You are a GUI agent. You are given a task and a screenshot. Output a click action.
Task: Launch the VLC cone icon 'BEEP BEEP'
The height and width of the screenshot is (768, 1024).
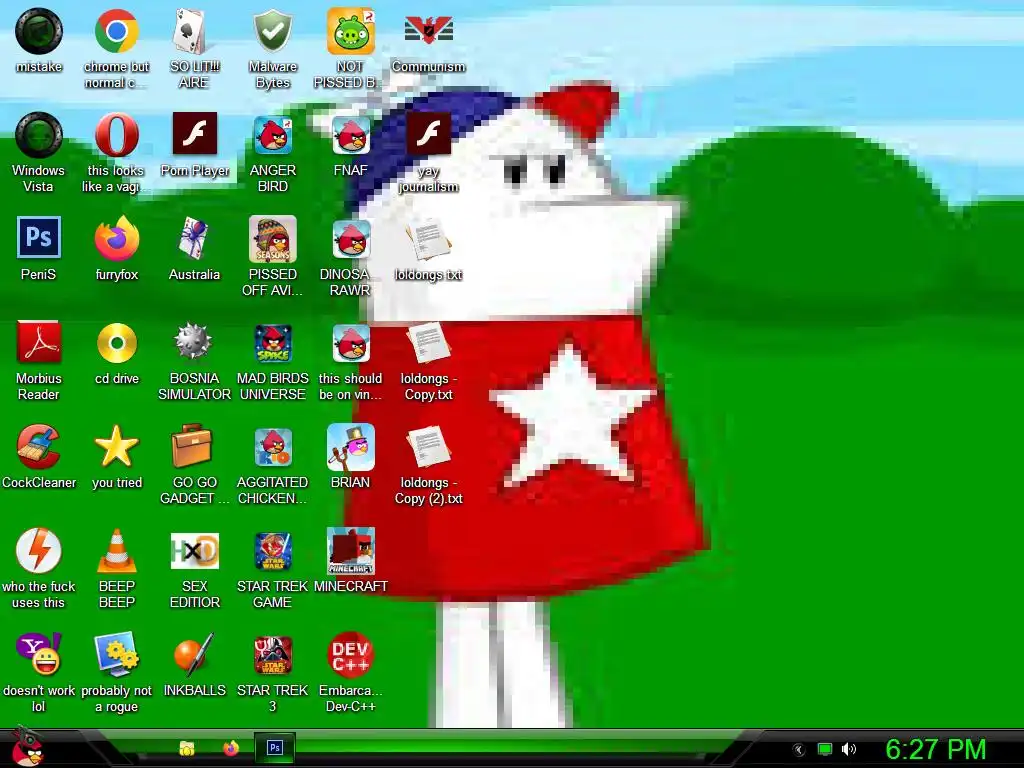coord(116,551)
